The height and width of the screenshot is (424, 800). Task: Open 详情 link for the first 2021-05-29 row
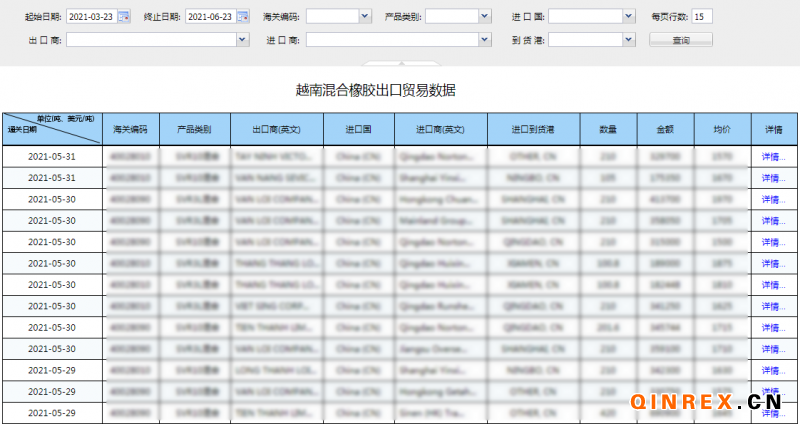click(x=774, y=369)
